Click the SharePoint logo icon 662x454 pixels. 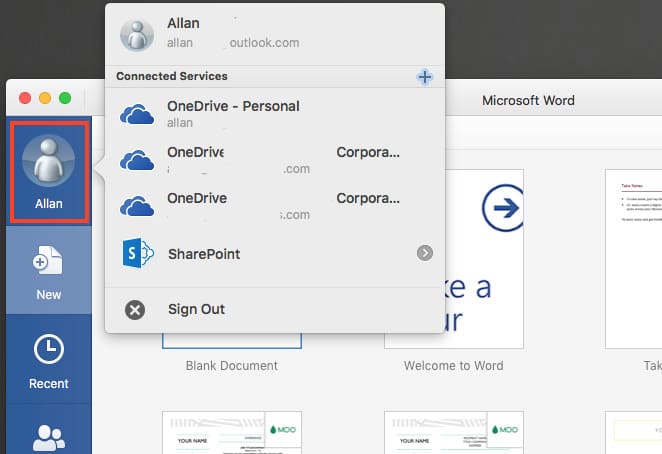pyautogui.click(x=136, y=254)
